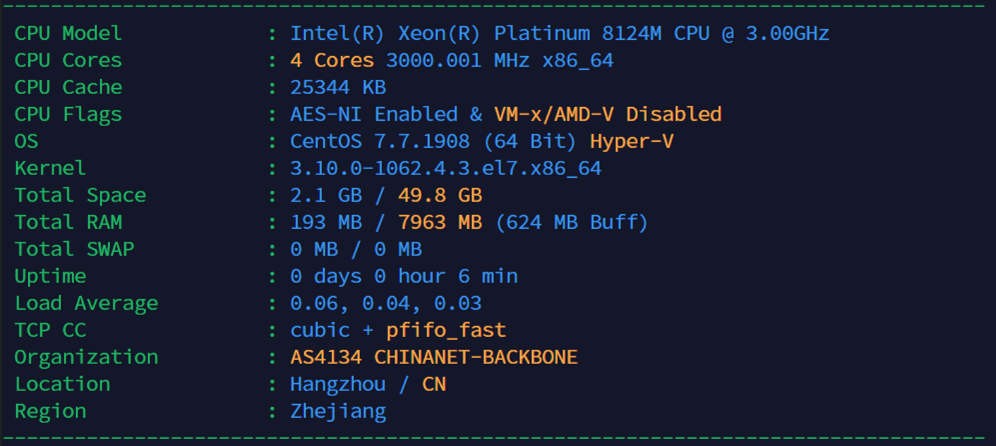Select the pfifo_fast text
Viewport: 996px width, 446px height.
pos(446,330)
